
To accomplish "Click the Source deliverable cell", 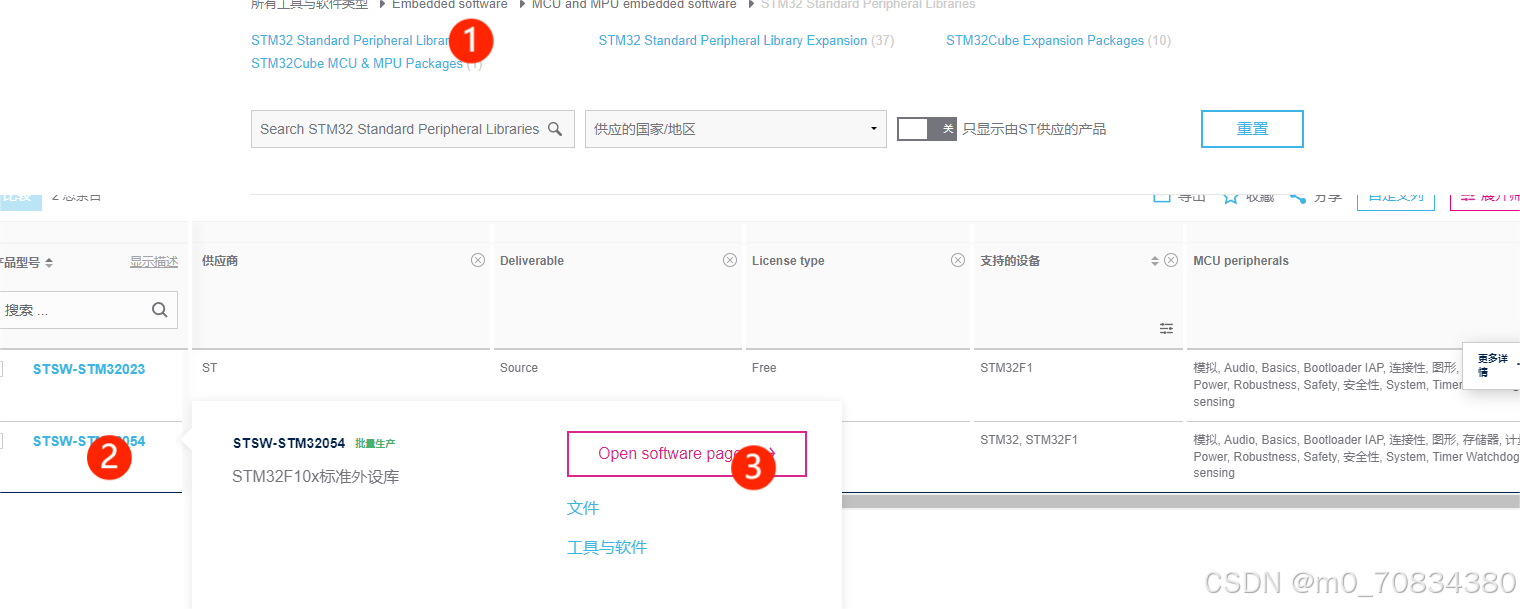I will point(519,368).
